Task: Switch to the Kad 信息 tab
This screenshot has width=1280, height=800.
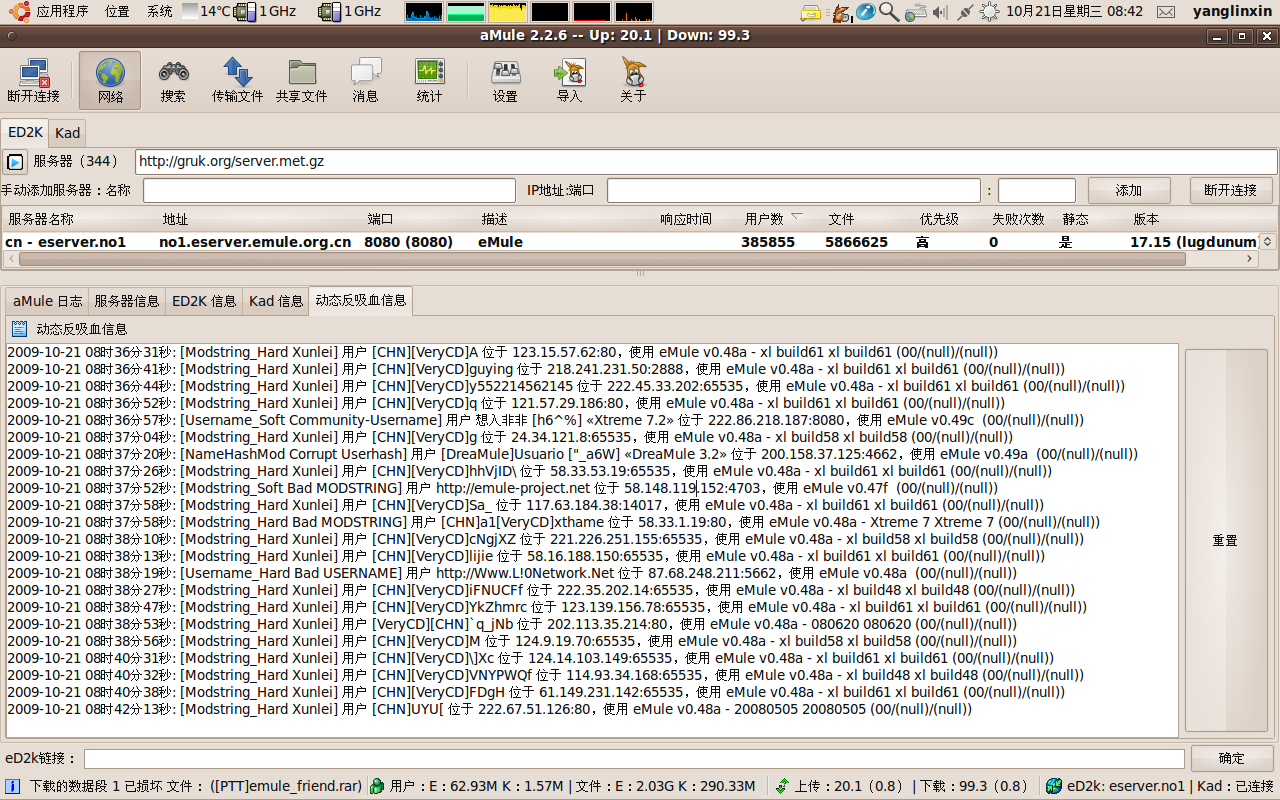Action: (x=276, y=301)
